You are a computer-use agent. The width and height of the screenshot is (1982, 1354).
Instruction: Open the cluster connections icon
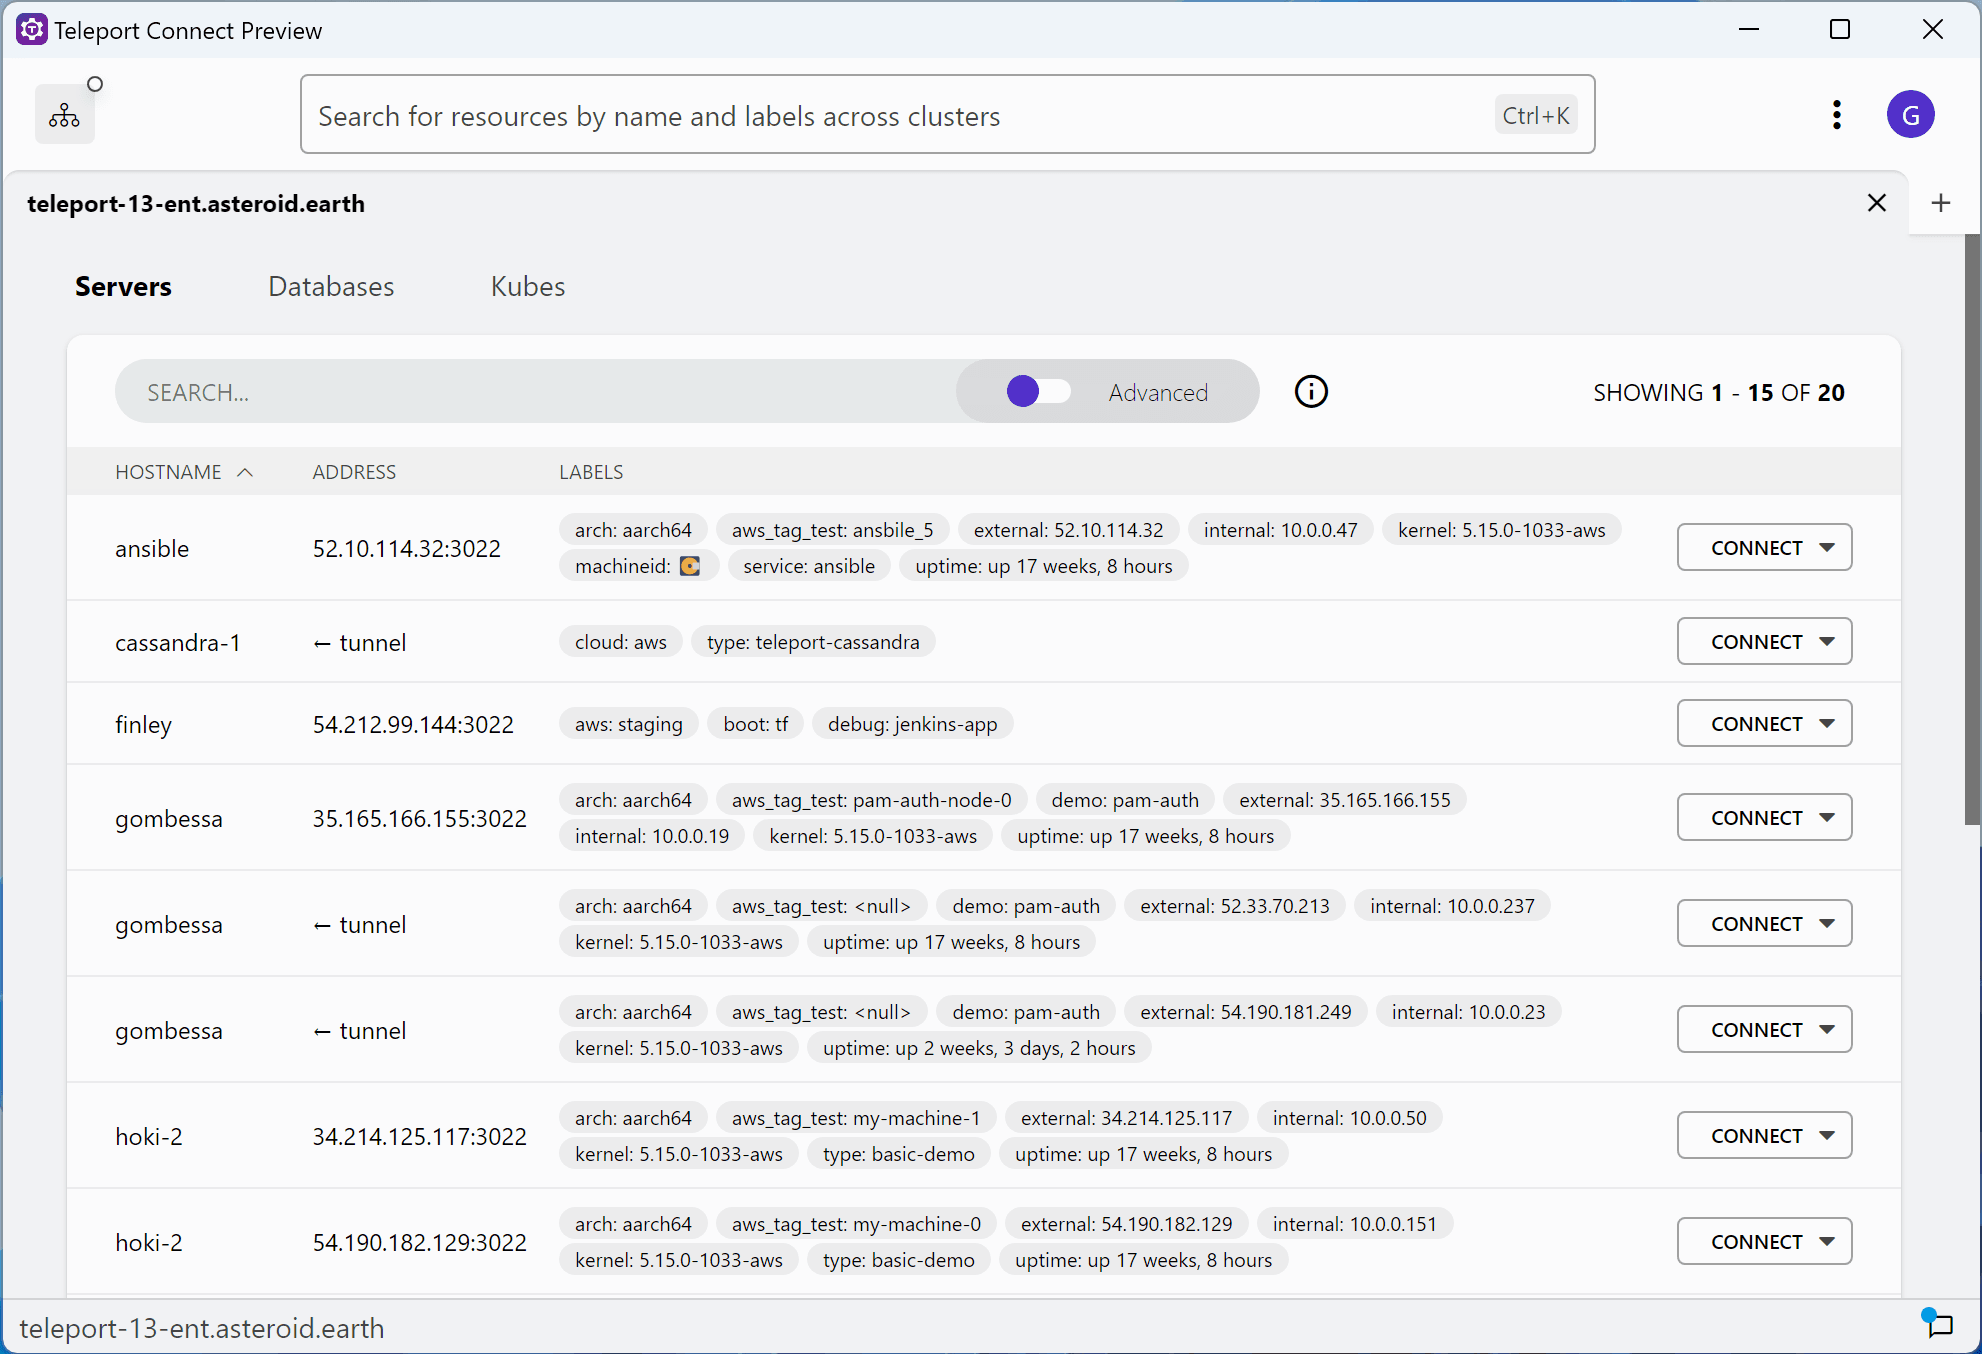pyautogui.click(x=65, y=115)
